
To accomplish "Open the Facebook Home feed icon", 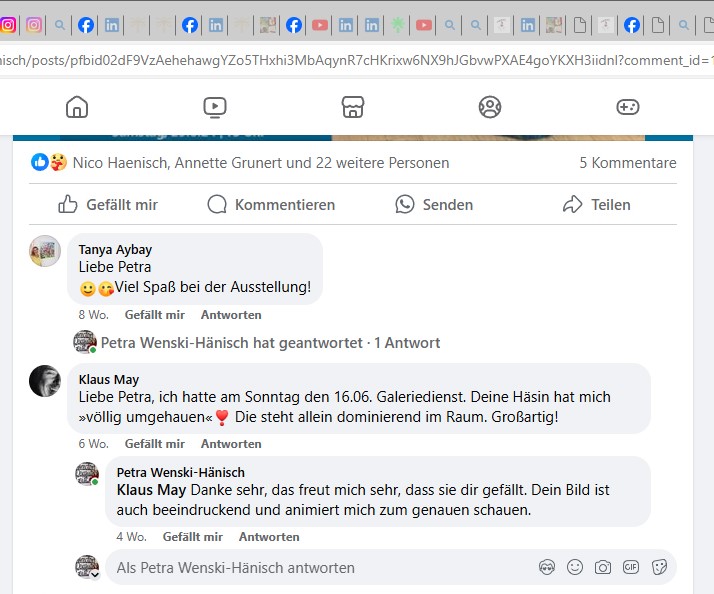I will (77, 107).
